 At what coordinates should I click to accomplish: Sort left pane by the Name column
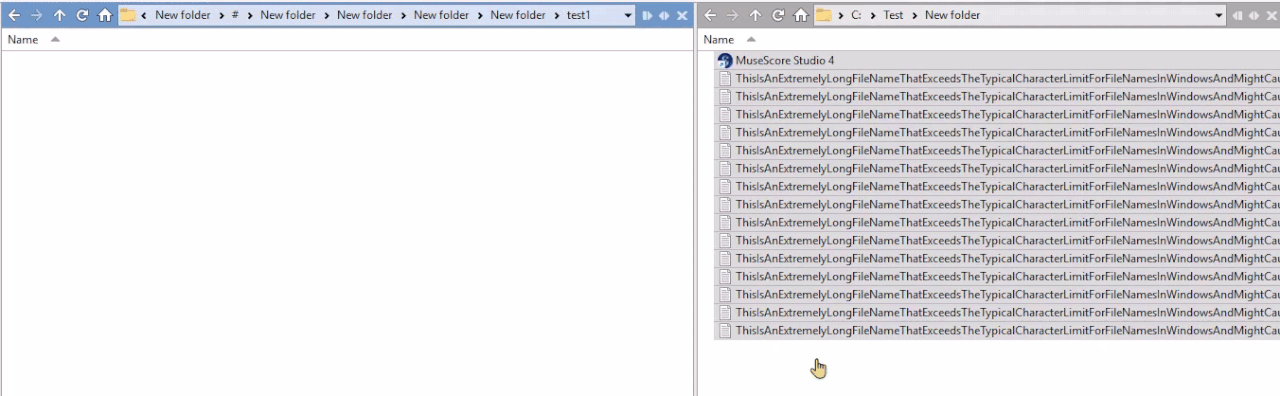pyautogui.click(x=23, y=39)
